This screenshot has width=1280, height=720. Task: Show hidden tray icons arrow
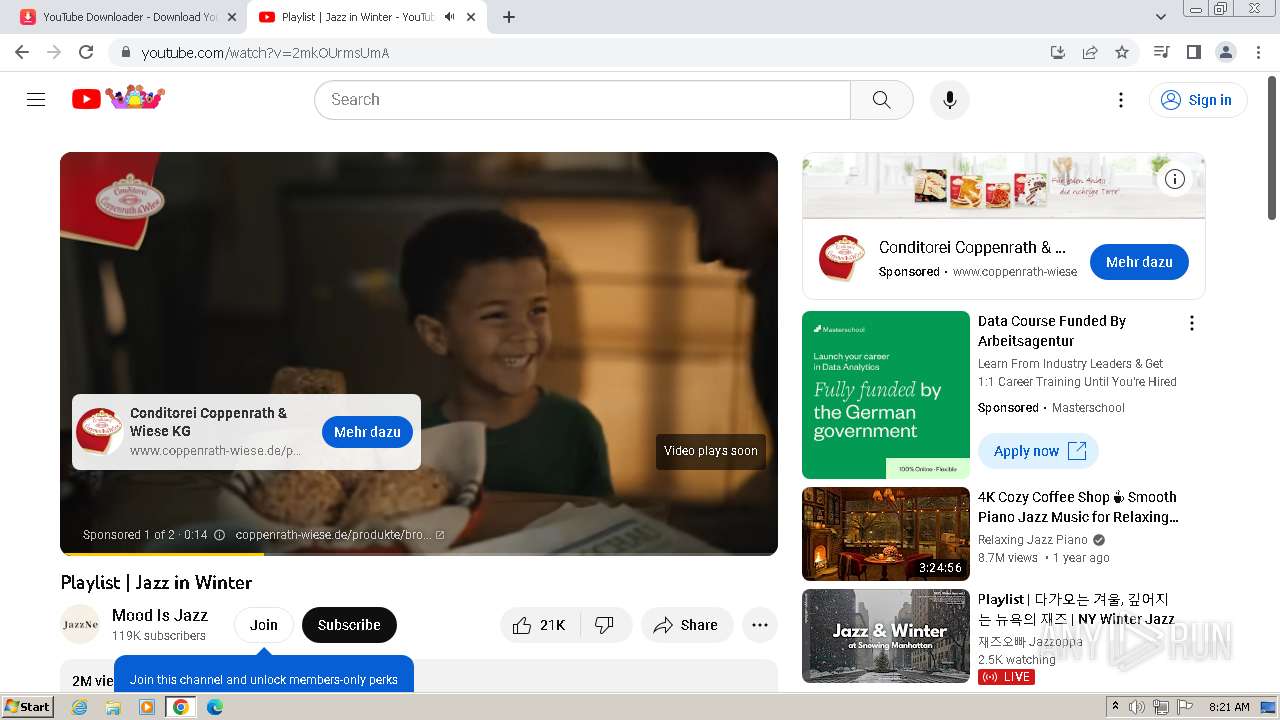[1116, 707]
